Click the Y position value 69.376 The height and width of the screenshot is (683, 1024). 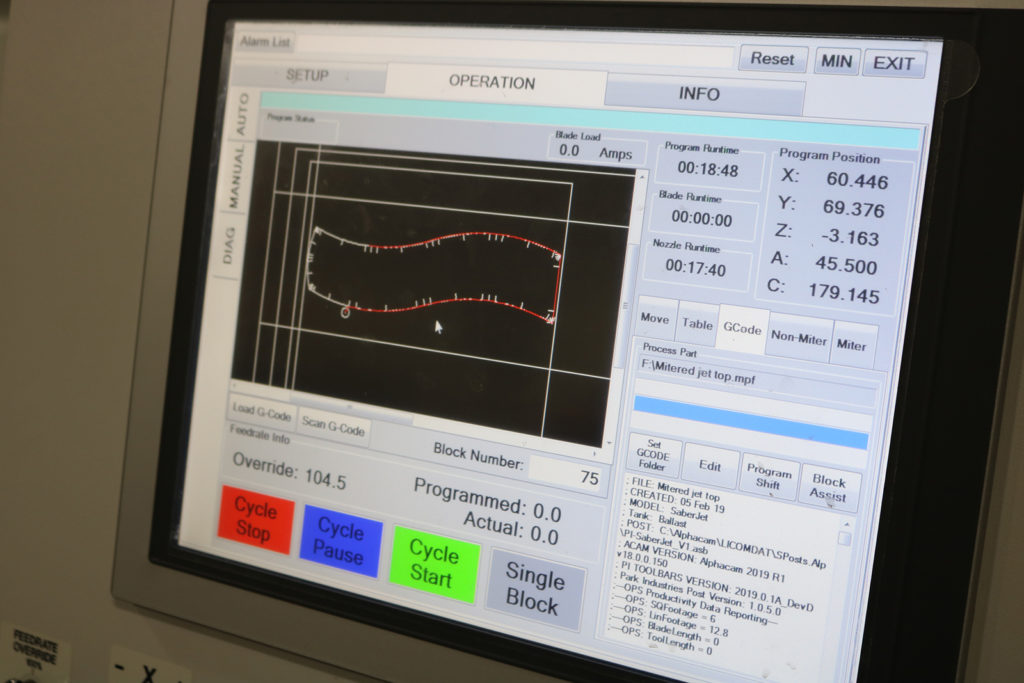(854, 208)
